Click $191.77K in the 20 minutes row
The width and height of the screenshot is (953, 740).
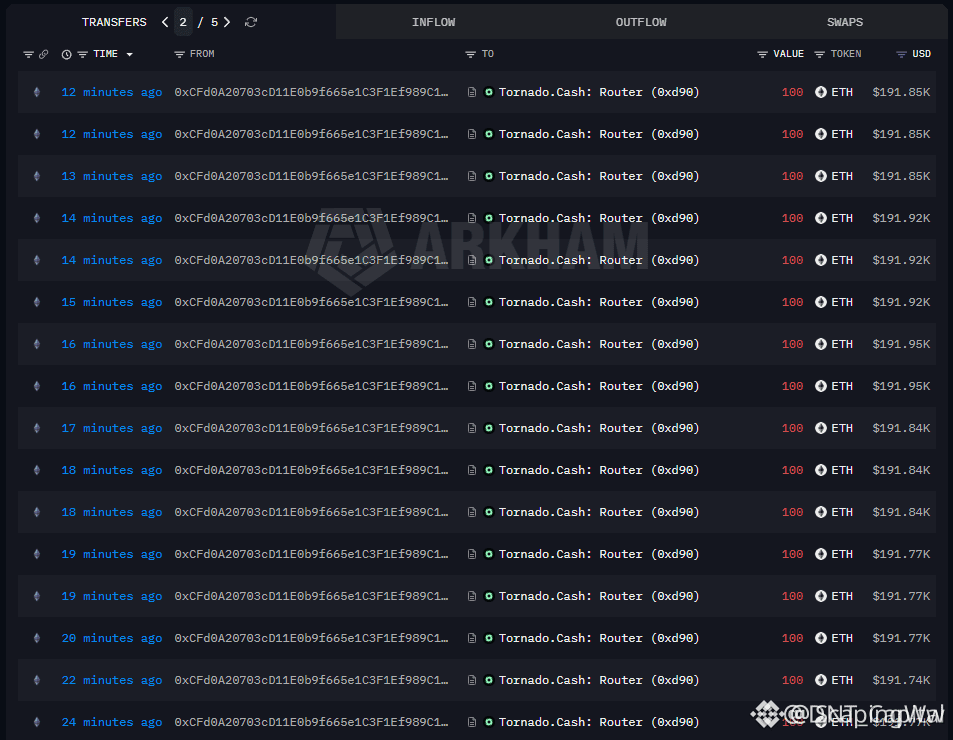[x=901, y=638]
